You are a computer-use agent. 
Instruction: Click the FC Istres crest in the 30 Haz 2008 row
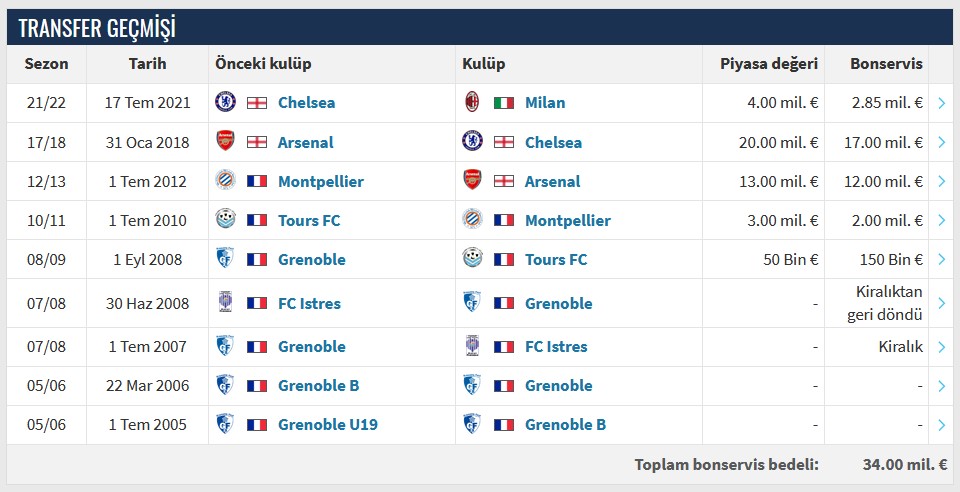click(225, 303)
